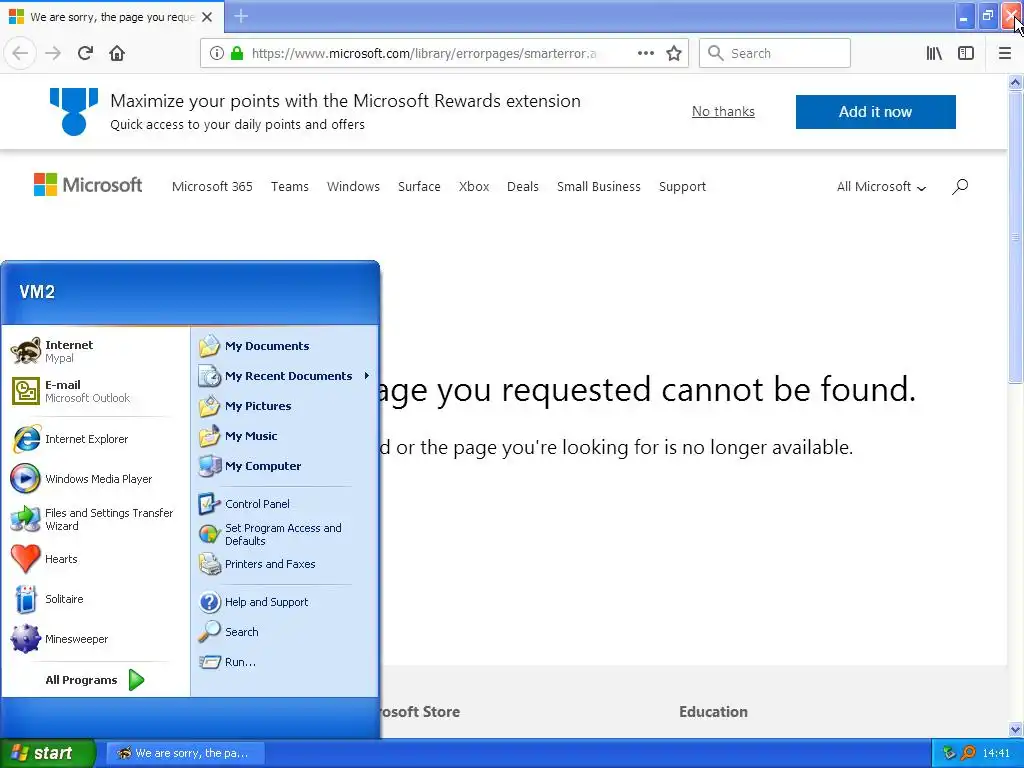
Task: Close the 'We are sorry' tab
Action: pos(207,17)
